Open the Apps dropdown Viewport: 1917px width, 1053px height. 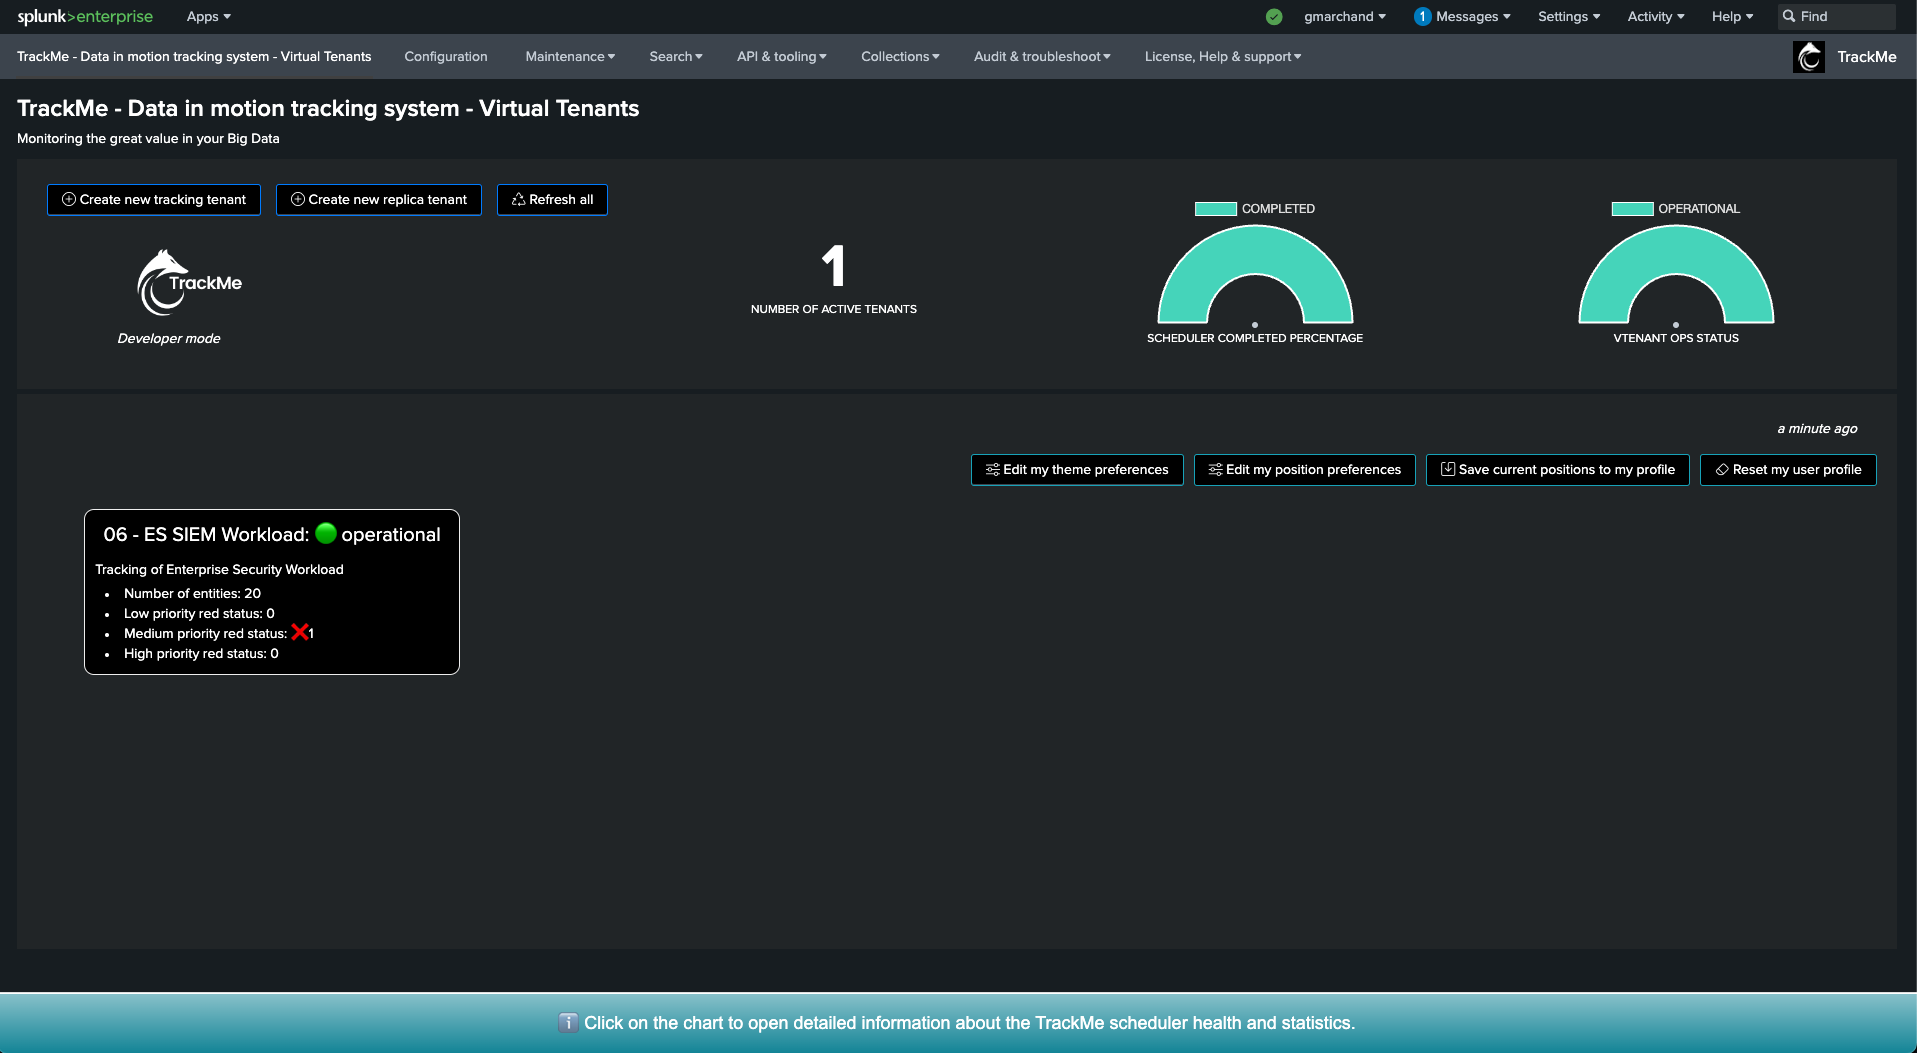click(208, 16)
